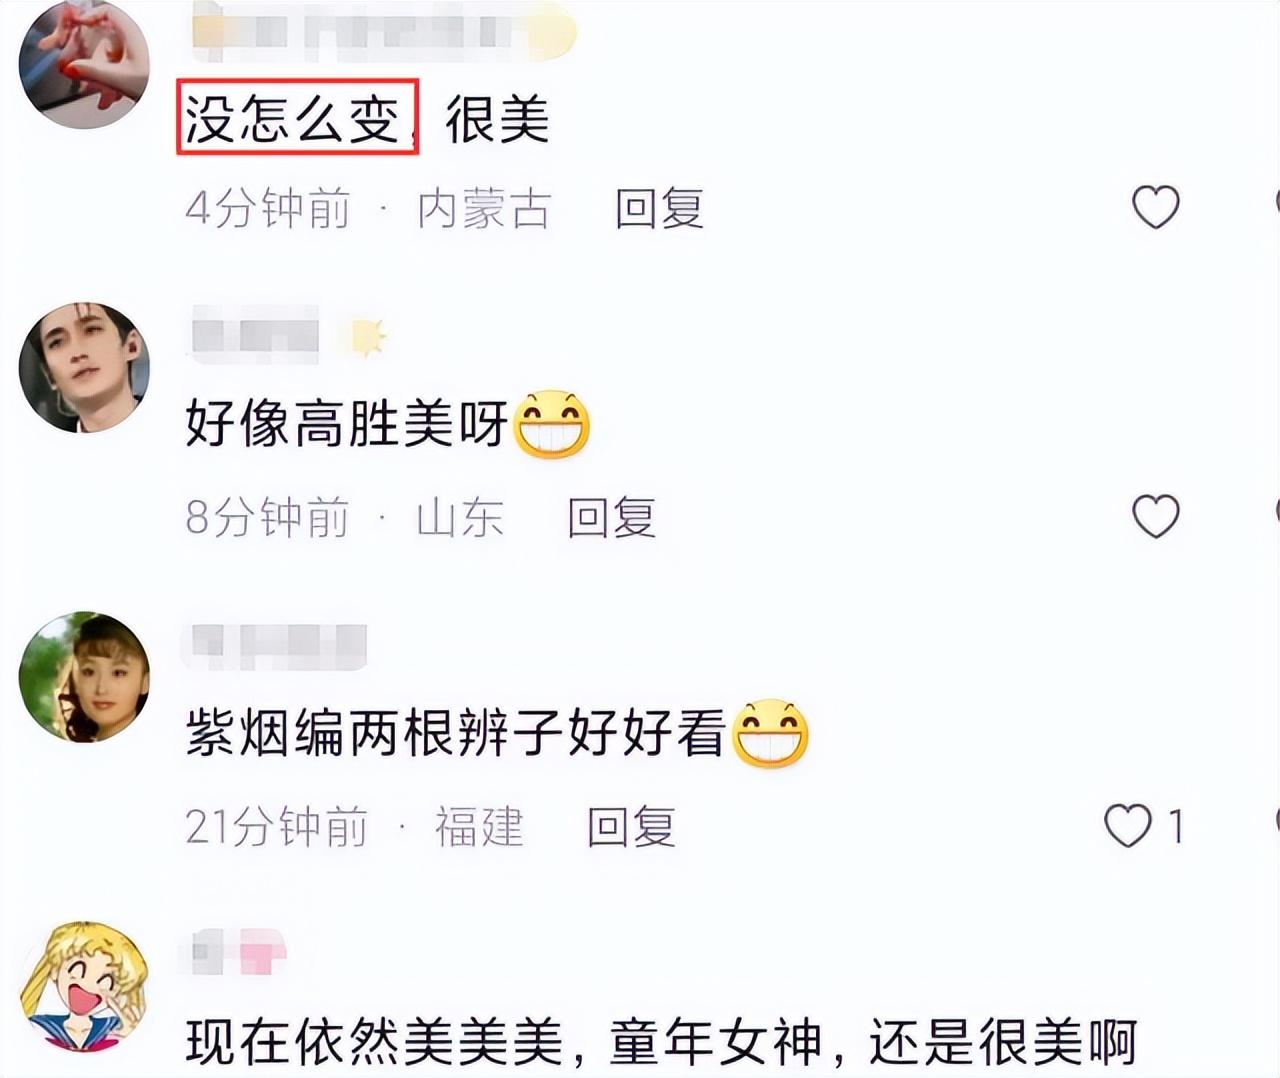Click the sun badge beside second username
The image size is (1280, 1078).
pyautogui.click(x=368, y=338)
